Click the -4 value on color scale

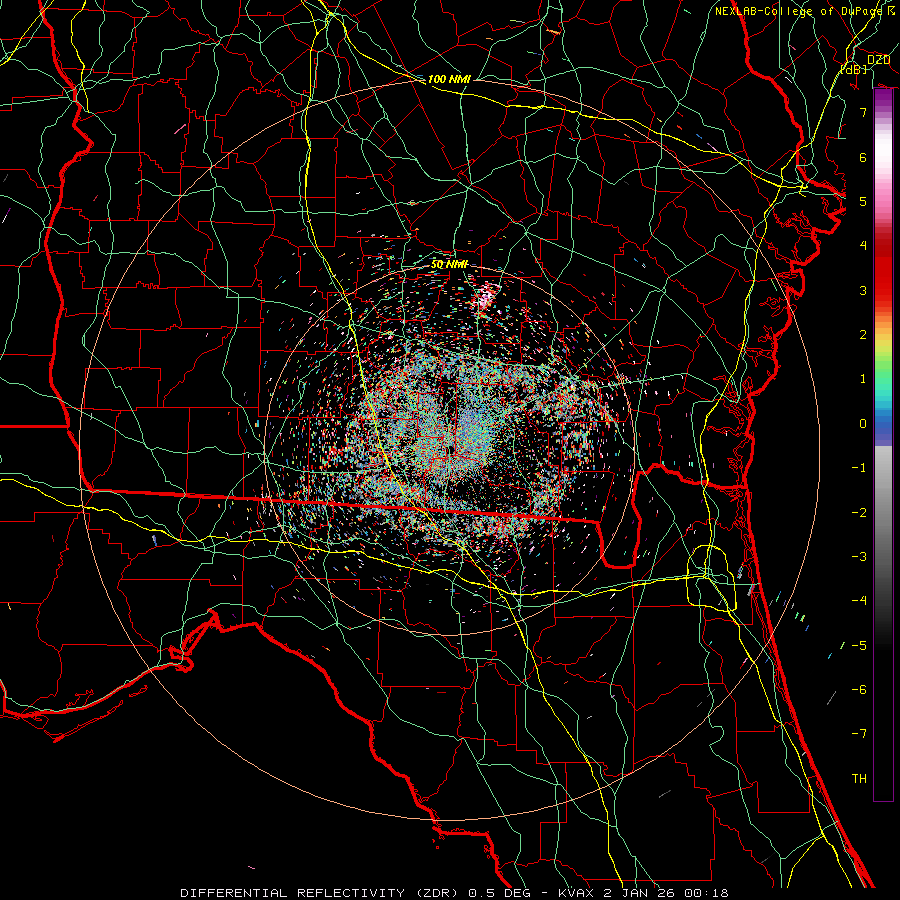tap(859, 601)
